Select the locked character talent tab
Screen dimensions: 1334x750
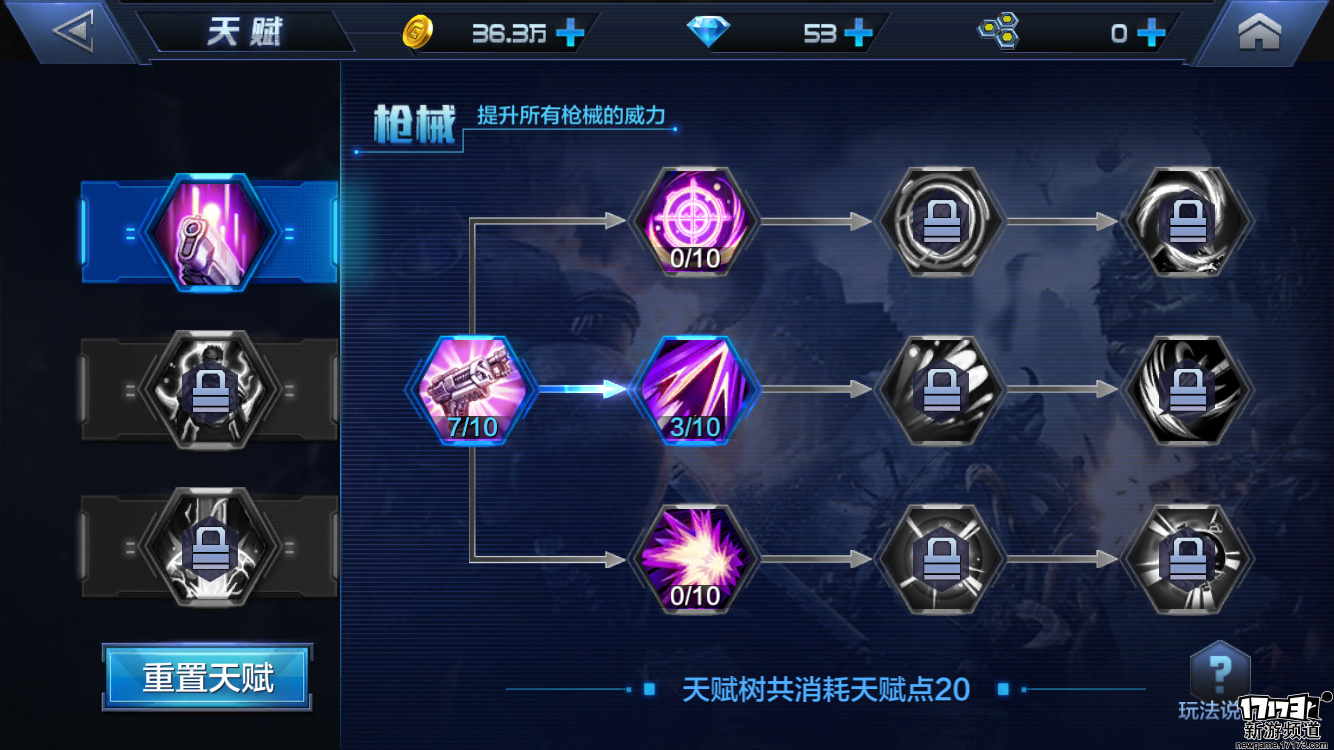pos(209,390)
